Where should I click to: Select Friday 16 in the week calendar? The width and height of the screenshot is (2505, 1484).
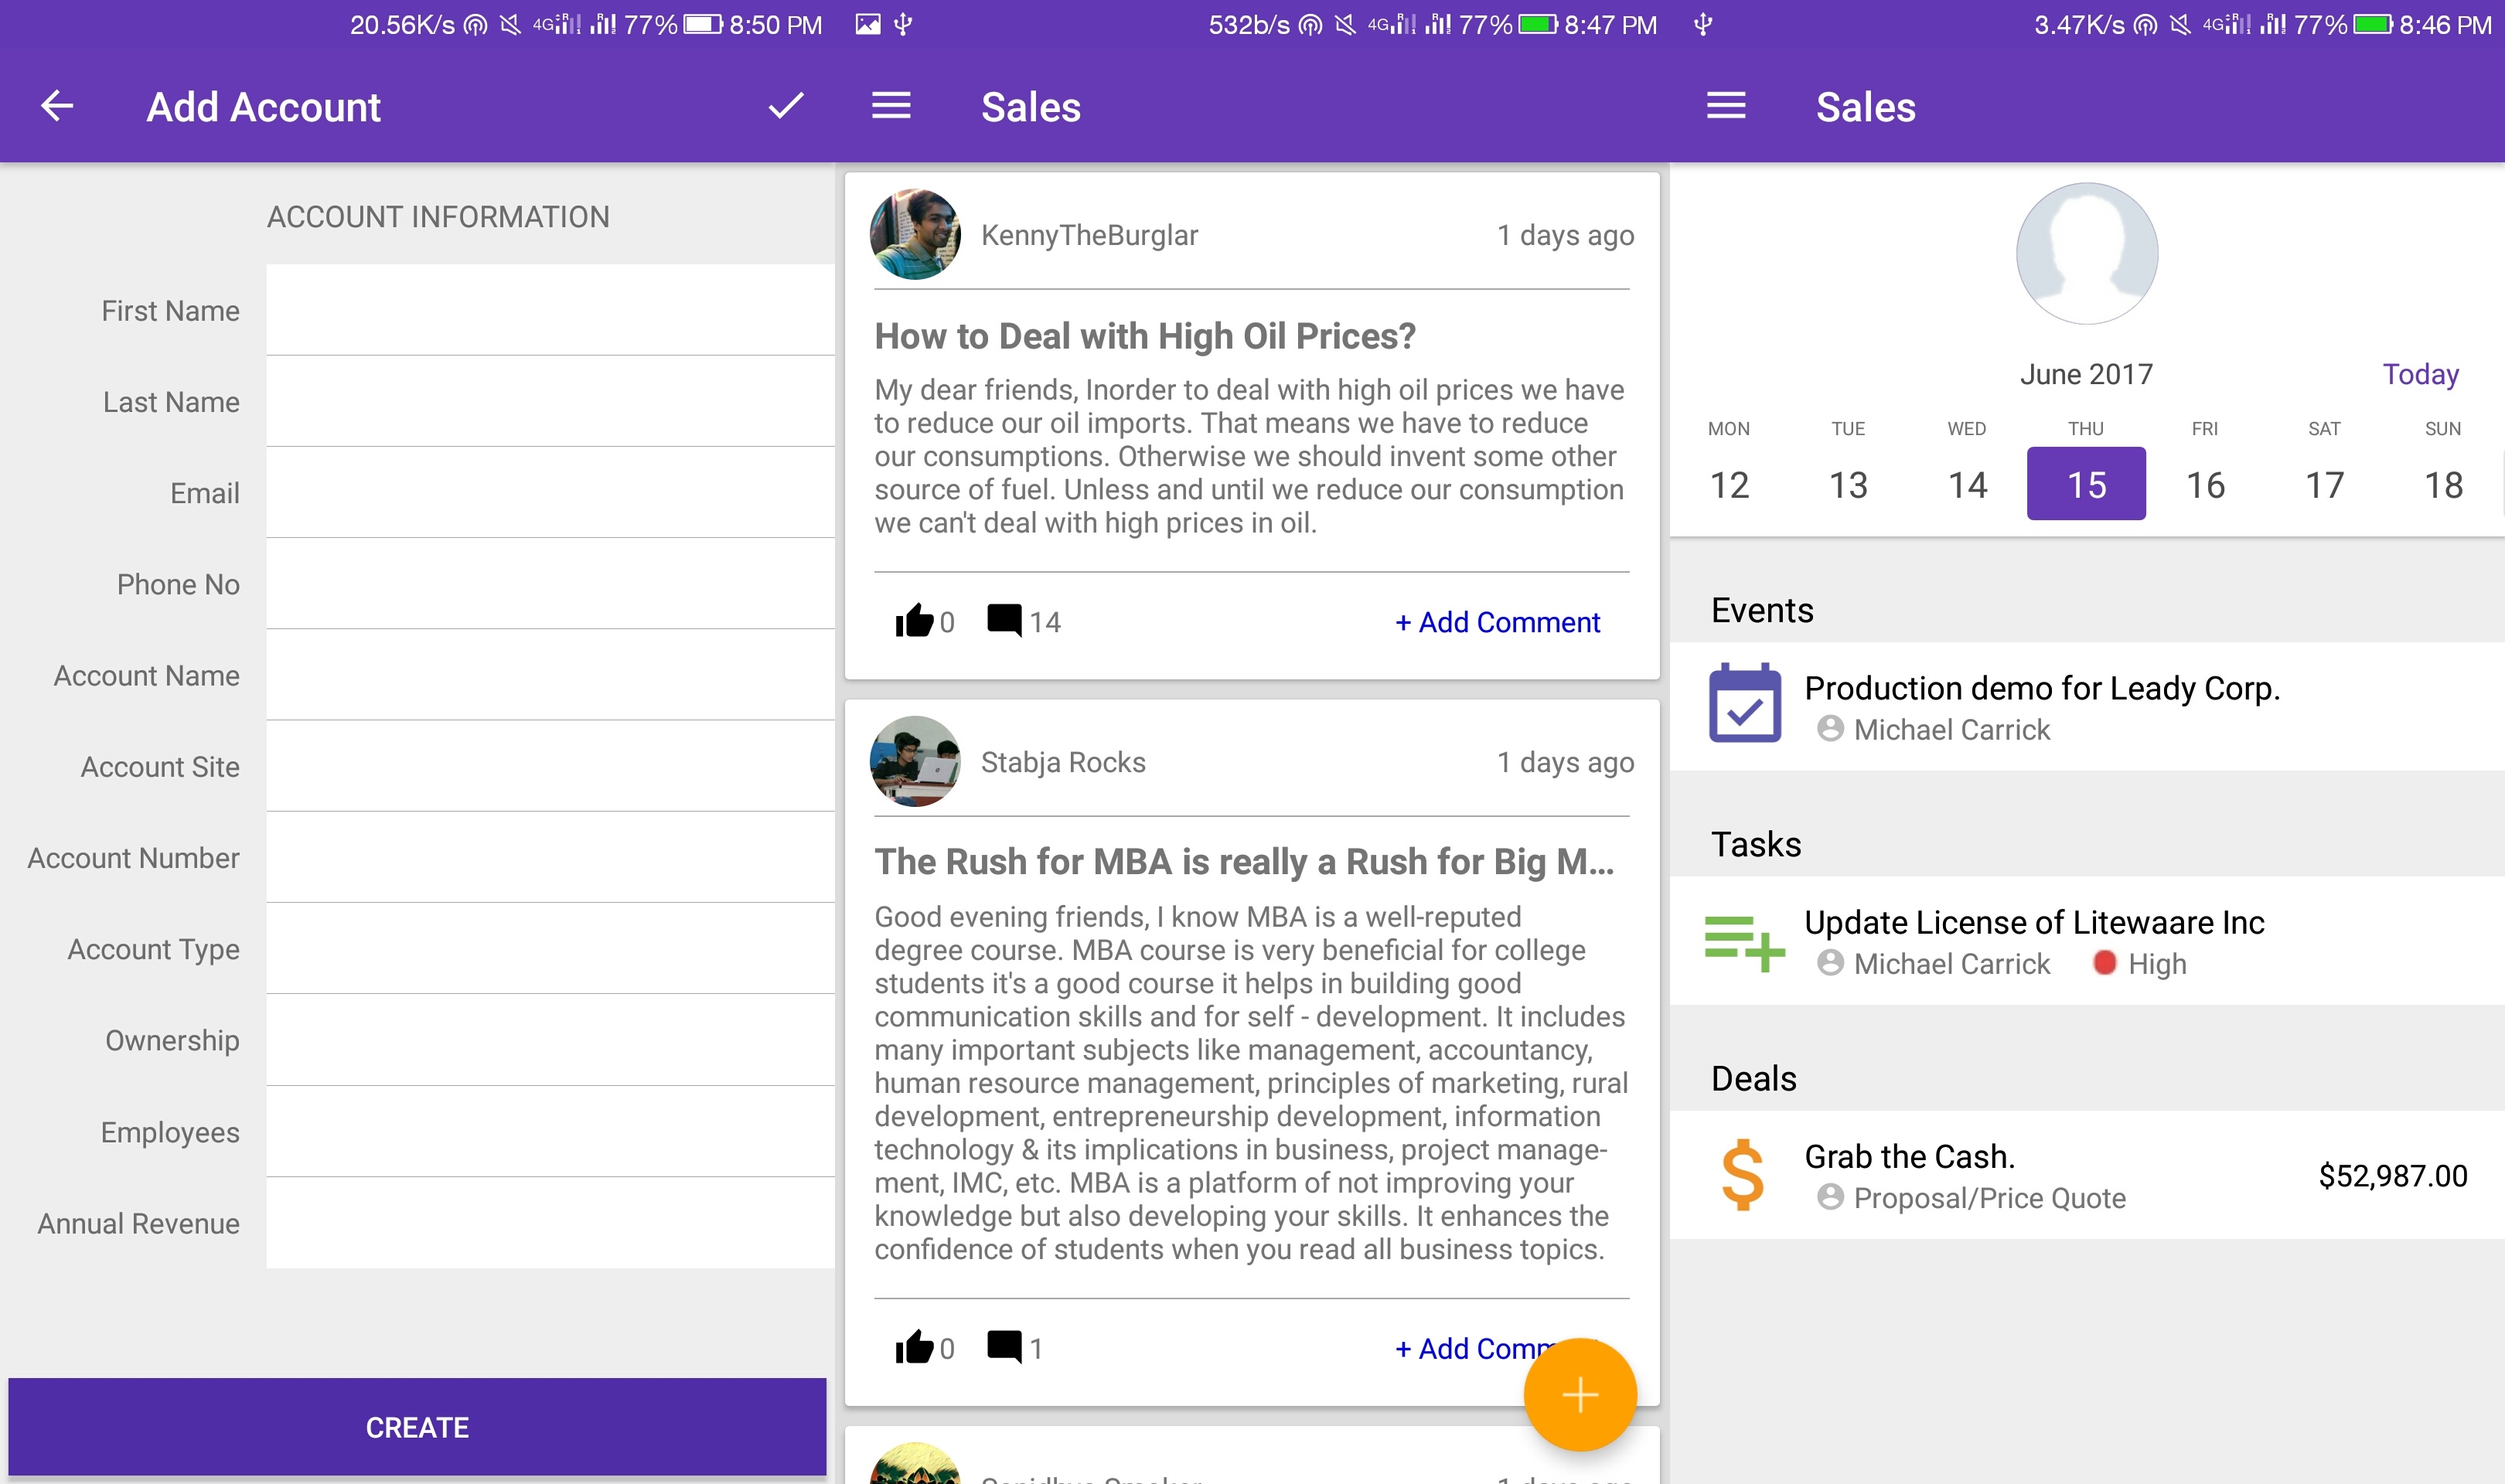[2205, 485]
